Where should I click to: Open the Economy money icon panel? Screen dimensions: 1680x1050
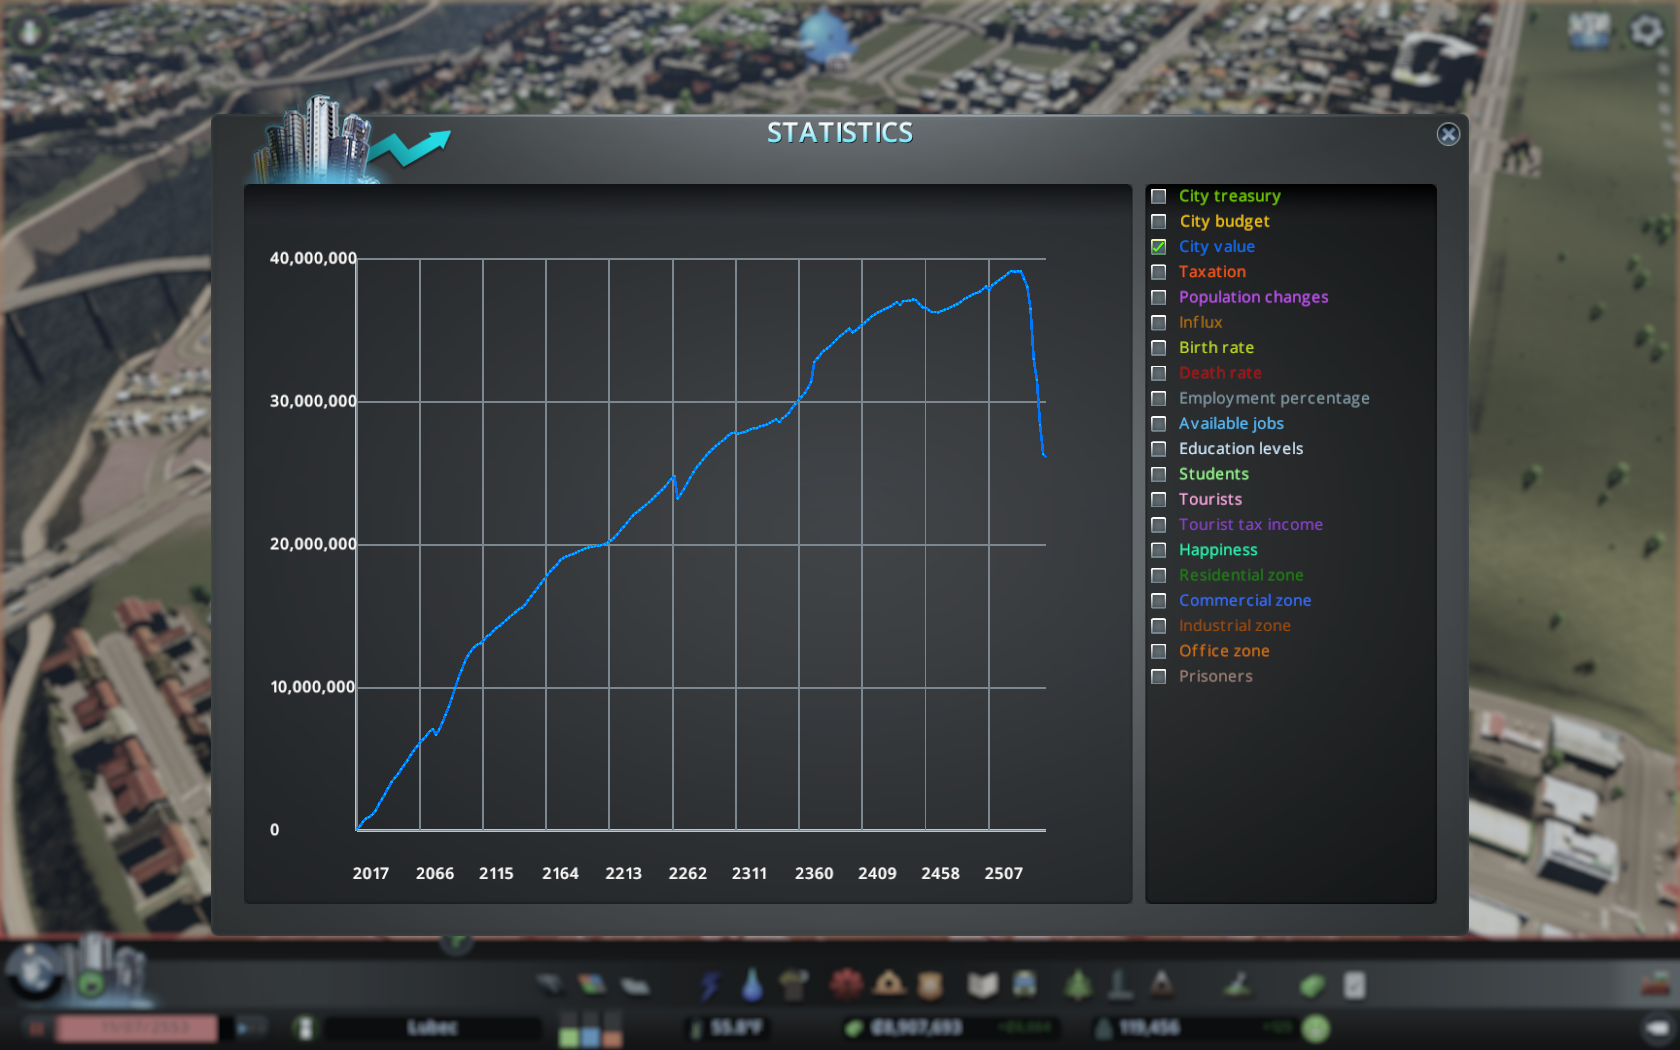click(x=1312, y=986)
